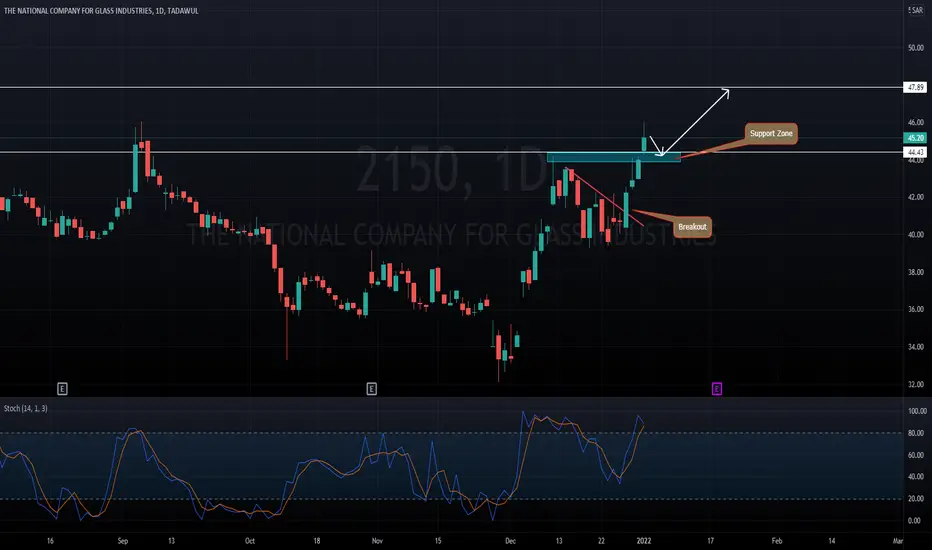Click the Support Zone callout label

coord(771,133)
